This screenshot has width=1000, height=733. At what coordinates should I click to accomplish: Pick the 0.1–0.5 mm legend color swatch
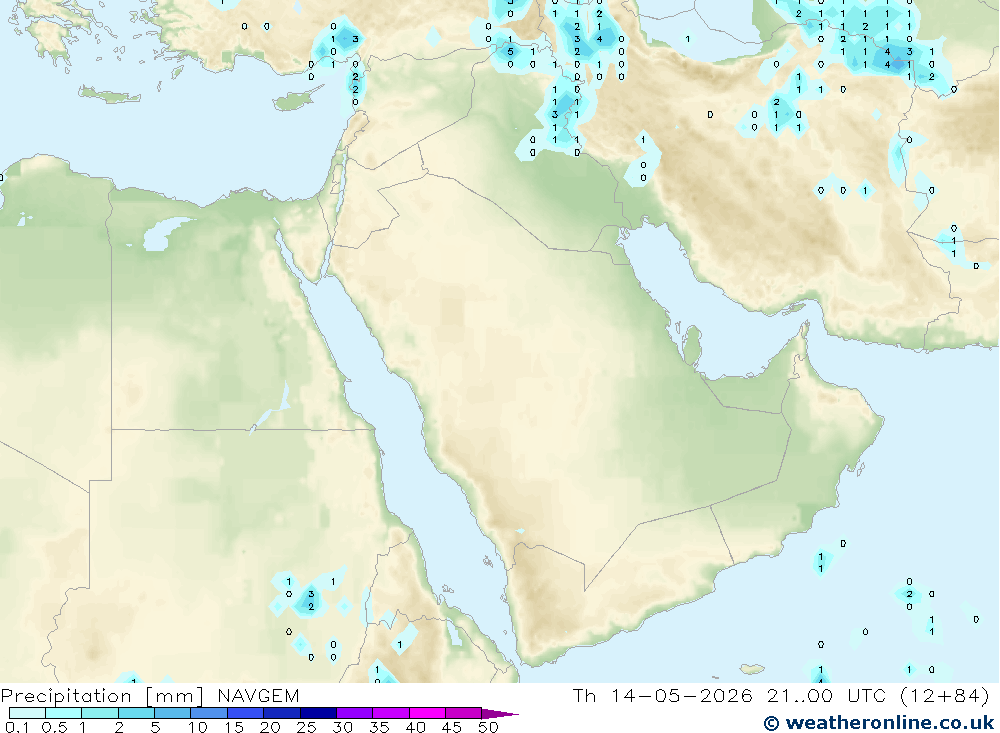coord(27,713)
